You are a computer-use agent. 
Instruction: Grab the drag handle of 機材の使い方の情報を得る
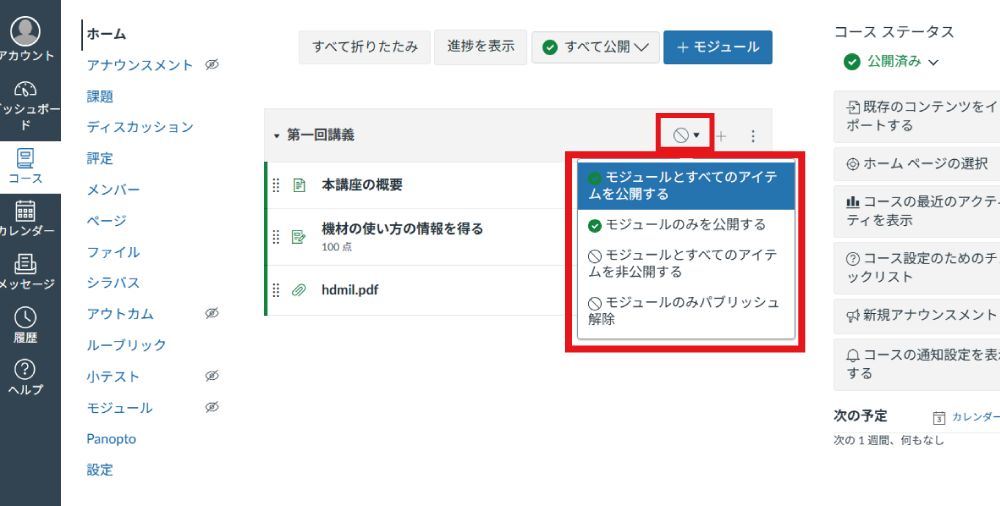click(x=276, y=237)
